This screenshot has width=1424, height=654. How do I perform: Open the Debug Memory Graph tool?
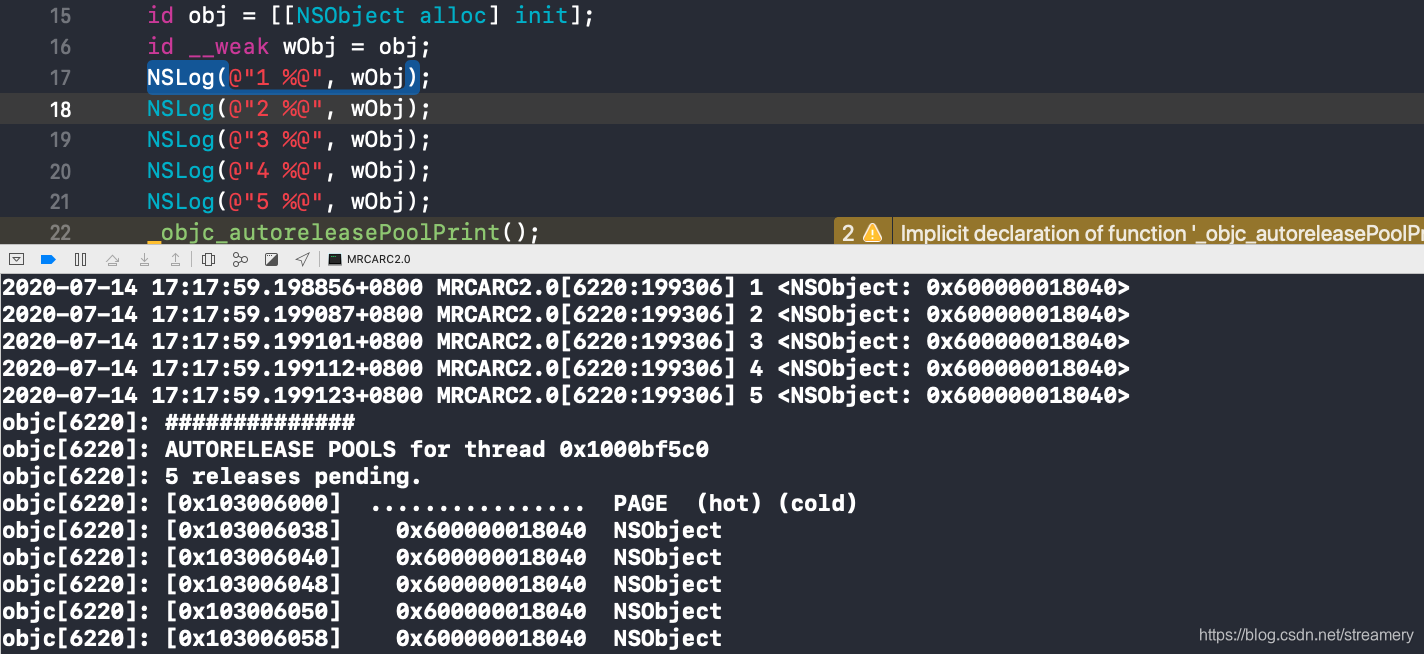[240, 259]
